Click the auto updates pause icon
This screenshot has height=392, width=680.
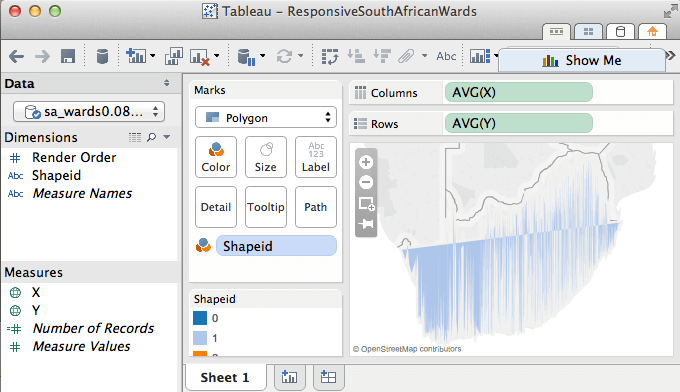pyautogui.click(x=246, y=57)
